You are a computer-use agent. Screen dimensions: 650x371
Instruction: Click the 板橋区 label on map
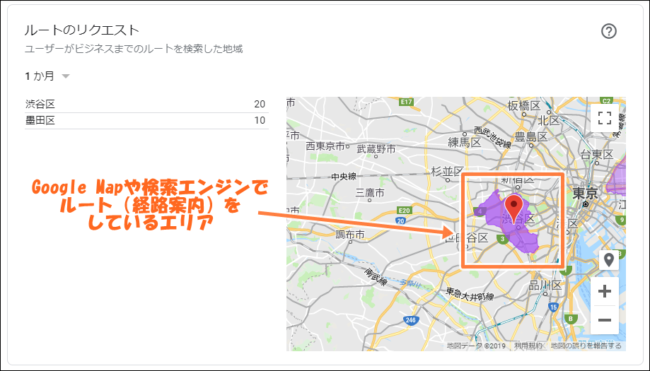[x=524, y=105]
